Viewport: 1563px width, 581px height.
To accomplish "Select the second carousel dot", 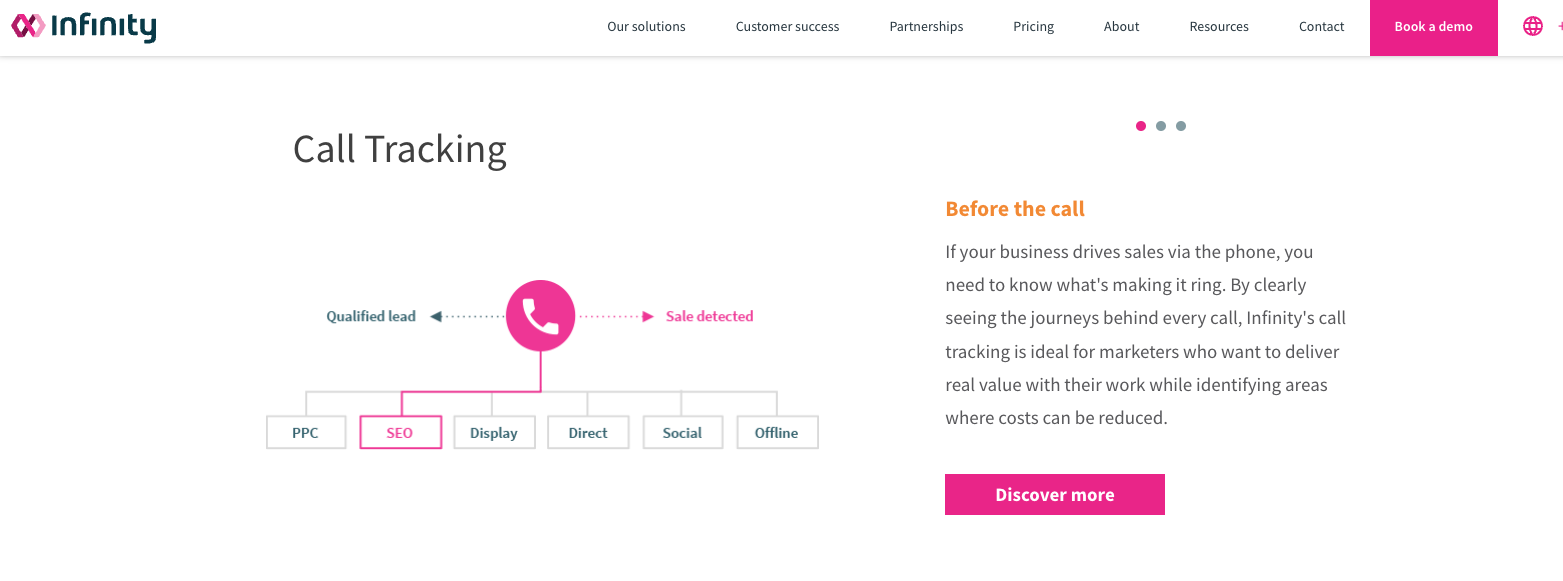I will [x=1161, y=126].
